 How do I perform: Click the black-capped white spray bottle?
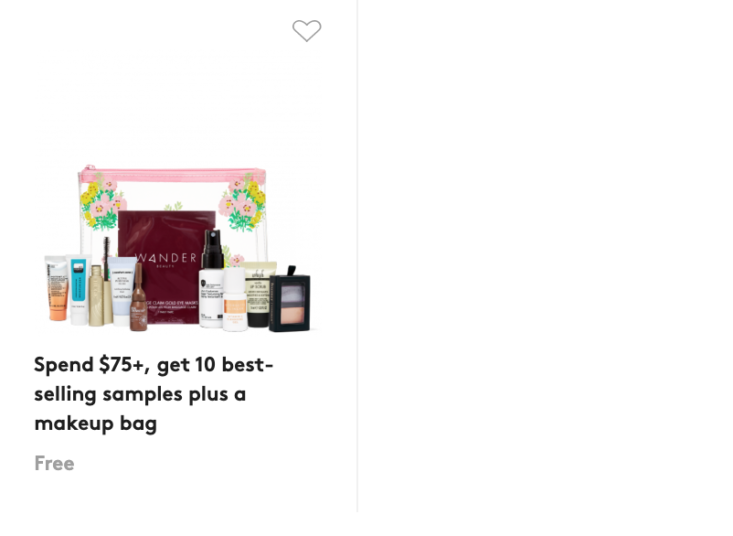pos(211,279)
